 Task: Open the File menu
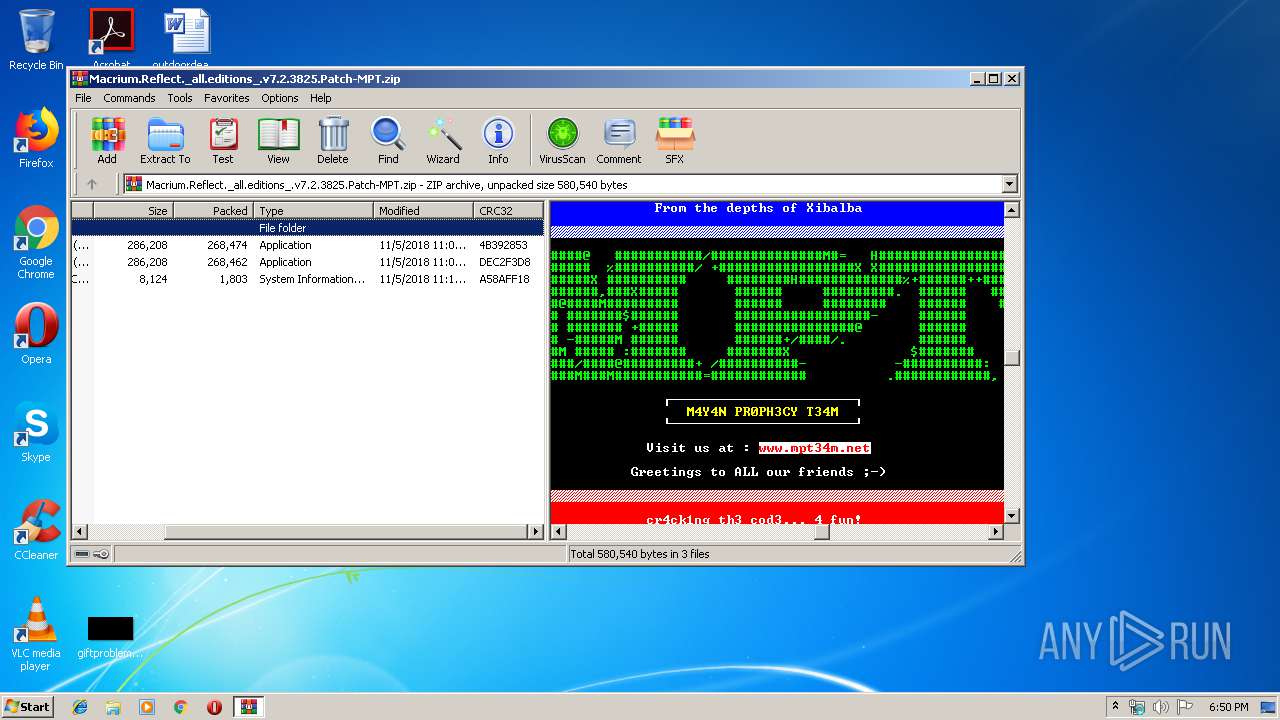click(83, 98)
